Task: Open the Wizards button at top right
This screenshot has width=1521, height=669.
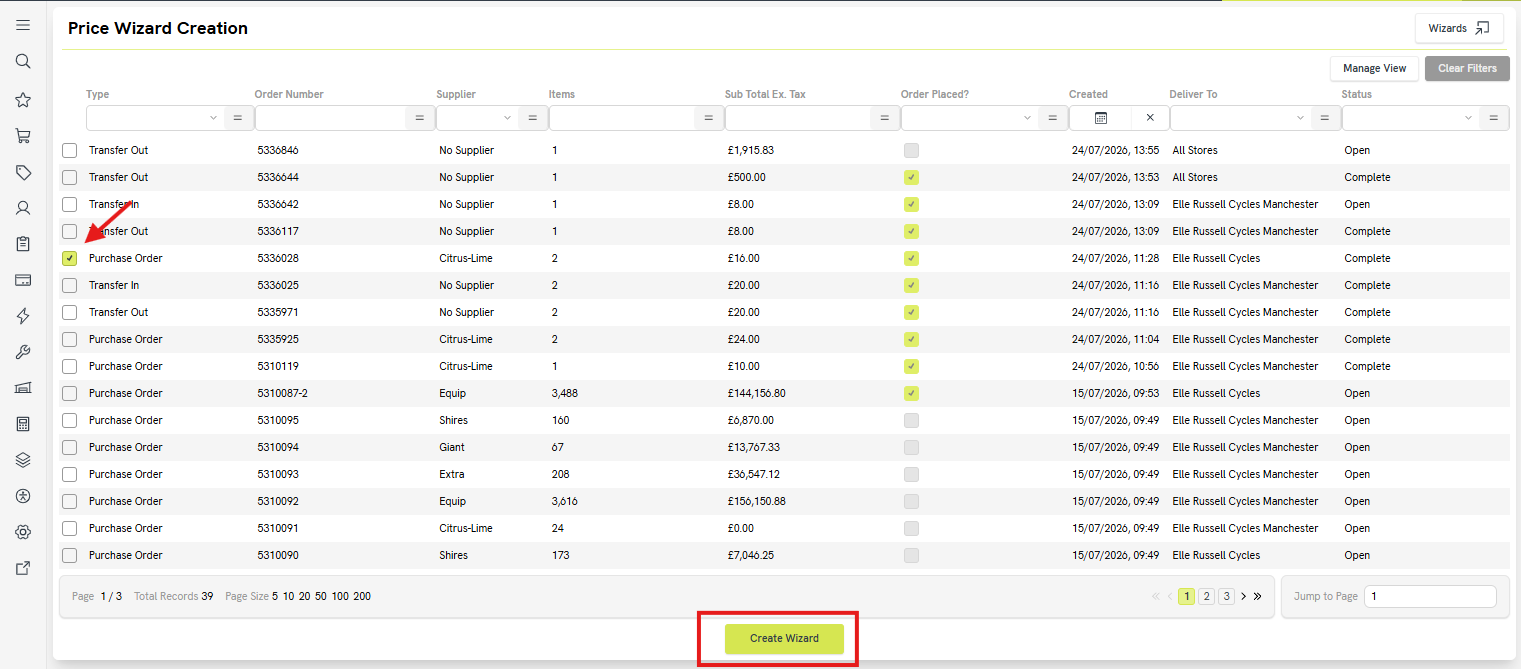Action: tap(1459, 28)
